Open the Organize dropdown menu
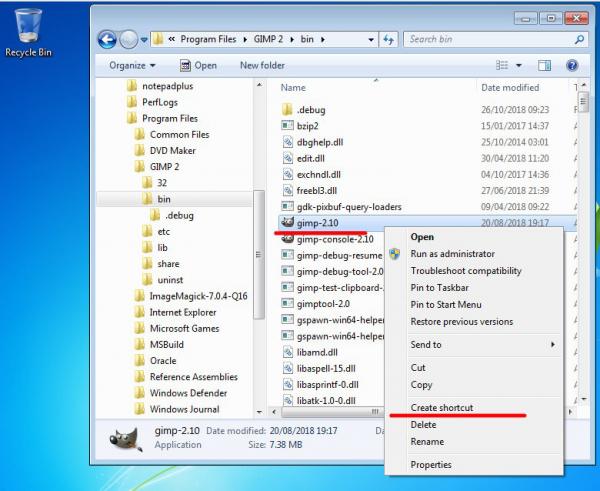This screenshot has height=491, width=600. pyautogui.click(x=132, y=65)
